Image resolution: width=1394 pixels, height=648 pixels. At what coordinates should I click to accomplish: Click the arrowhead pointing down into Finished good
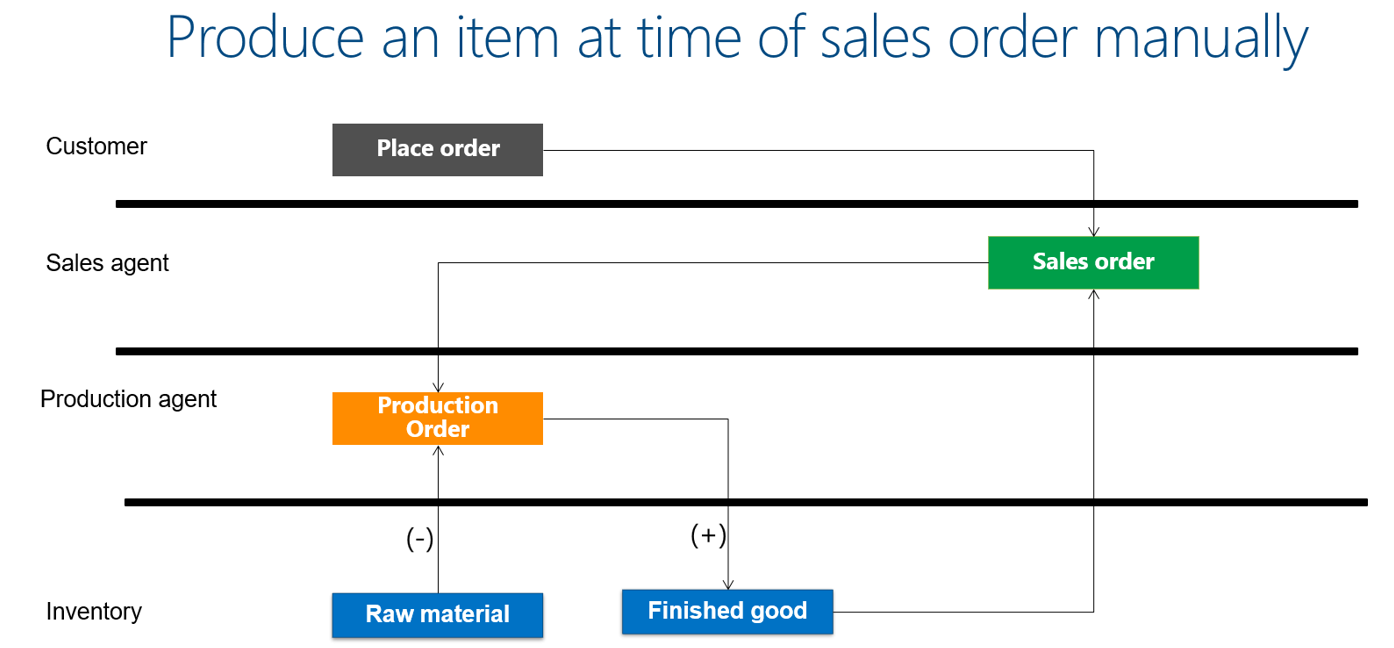728,584
